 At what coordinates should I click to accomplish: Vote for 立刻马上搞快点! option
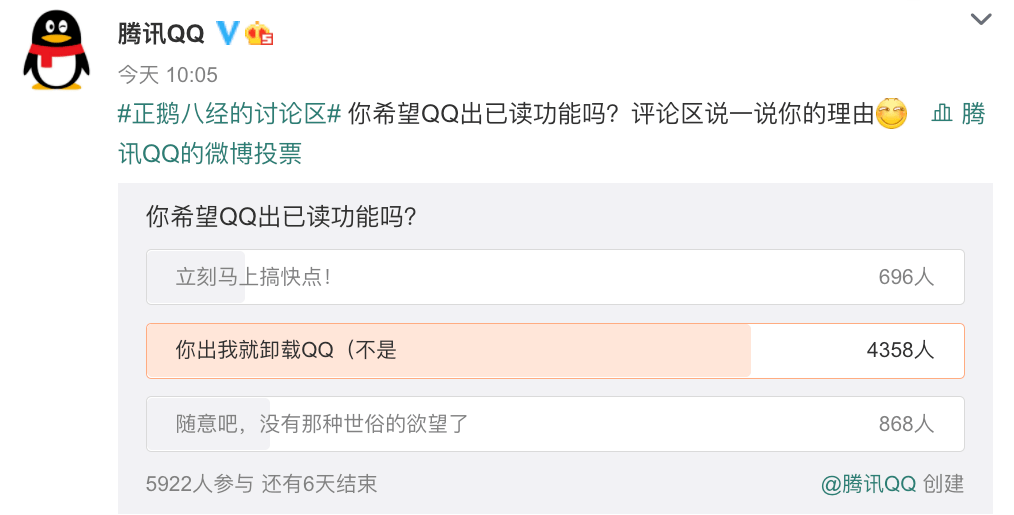click(x=555, y=277)
